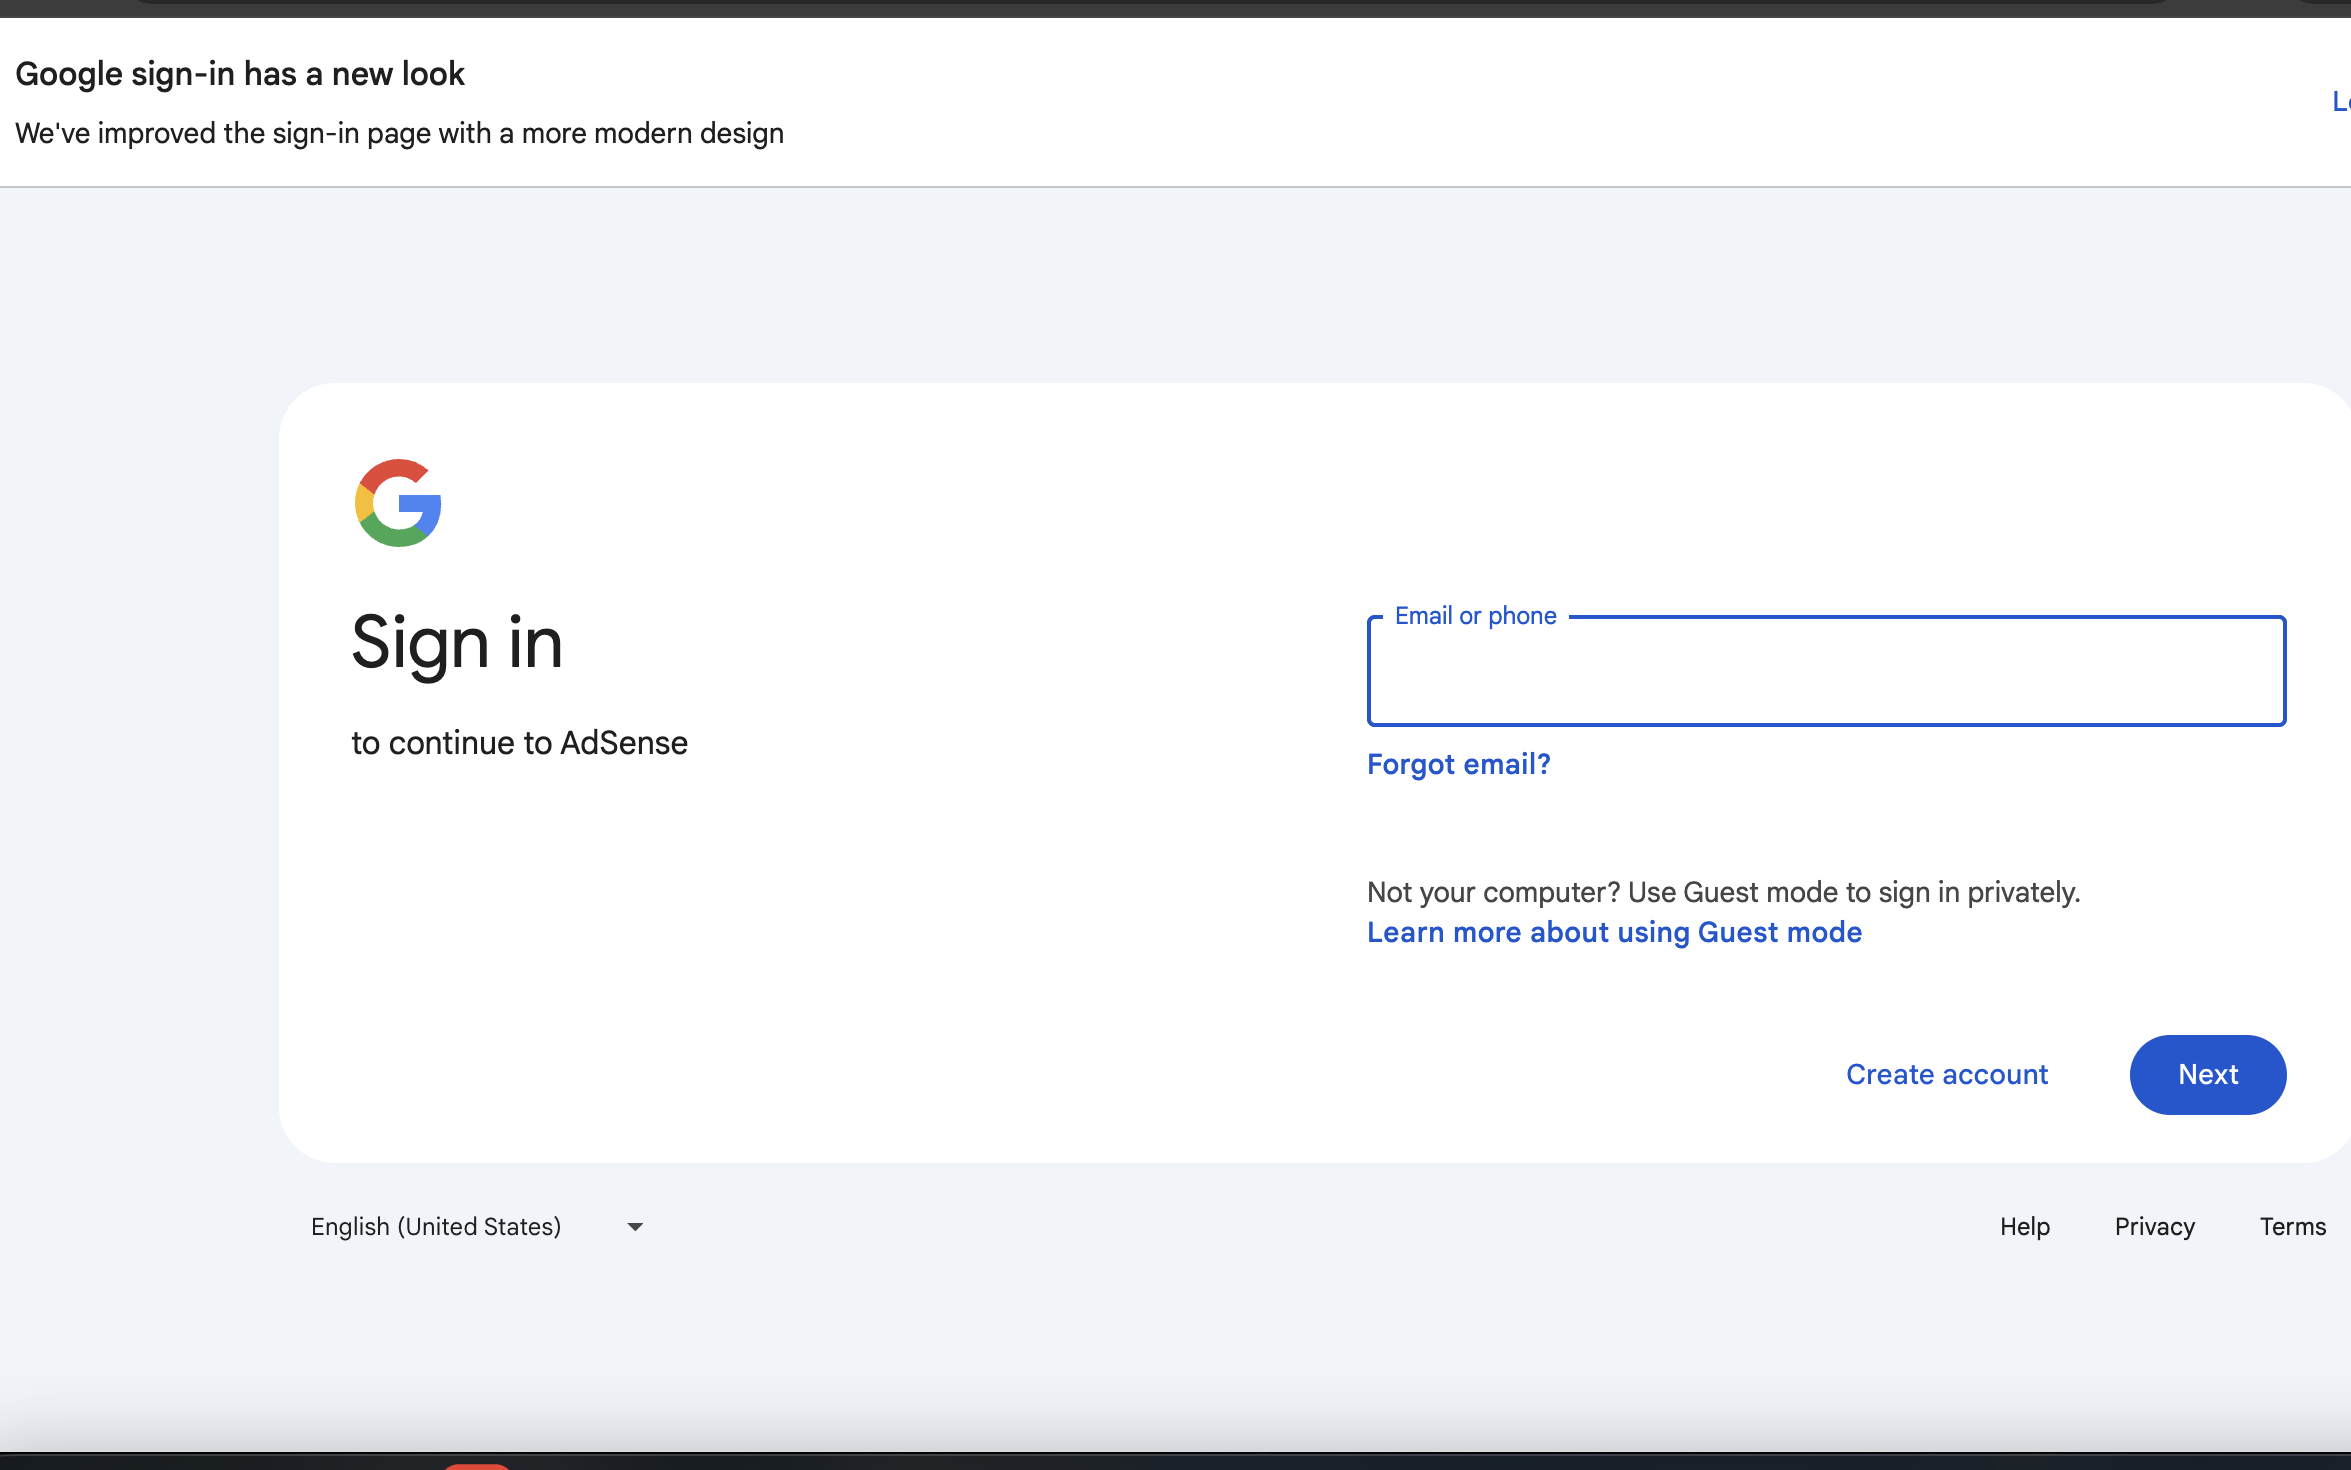Open the English (United States) language dropdown
This screenshot has height=1470, width=2351.
[x=476, y=1226]
